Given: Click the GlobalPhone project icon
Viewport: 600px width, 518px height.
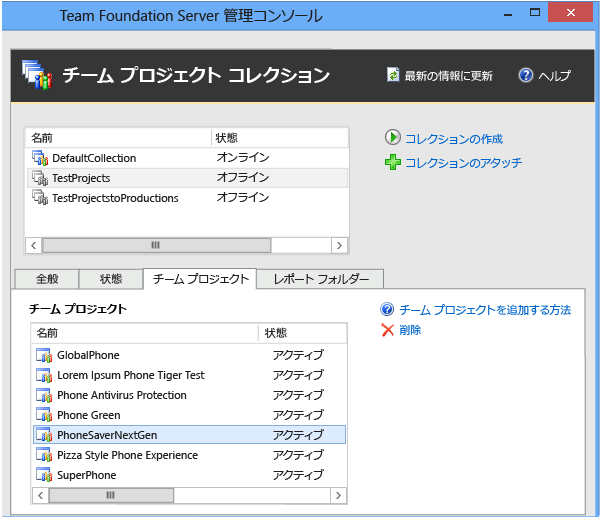Looking at the screenshot, I should coord(44,355).
